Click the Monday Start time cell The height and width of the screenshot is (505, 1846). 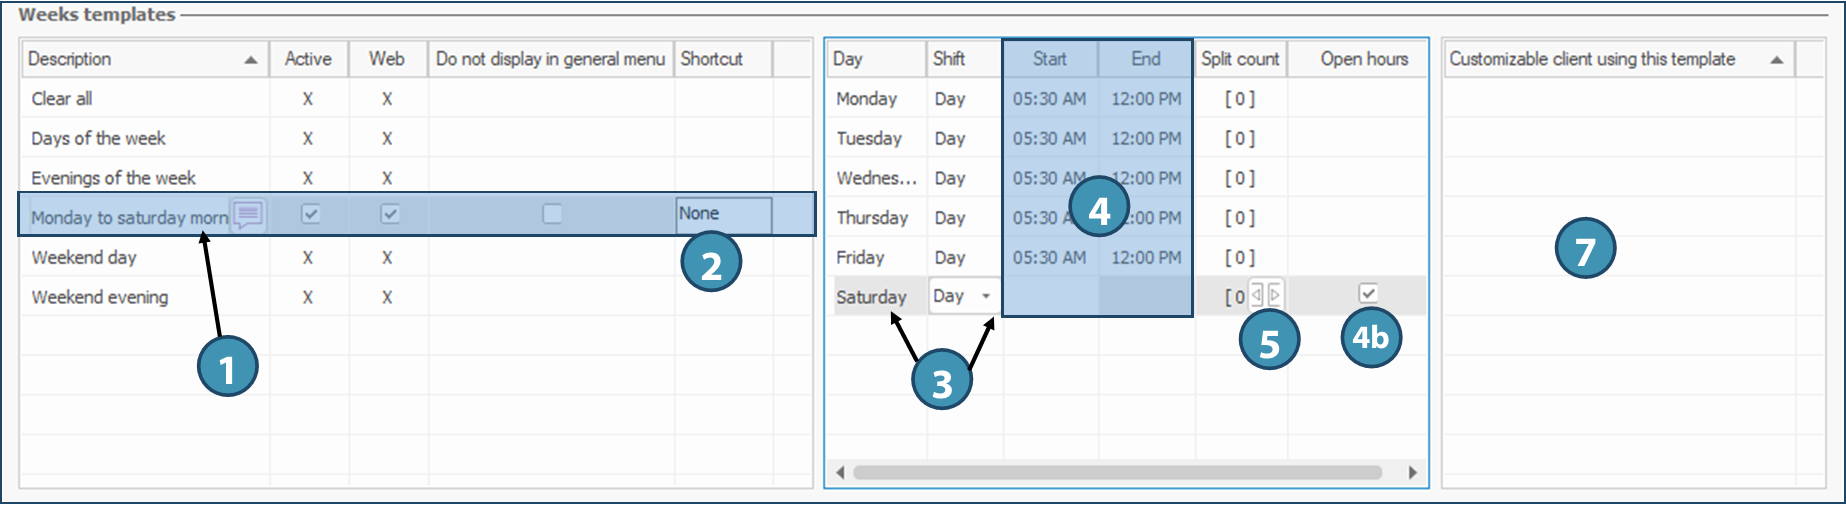[x=1049, y=99]
